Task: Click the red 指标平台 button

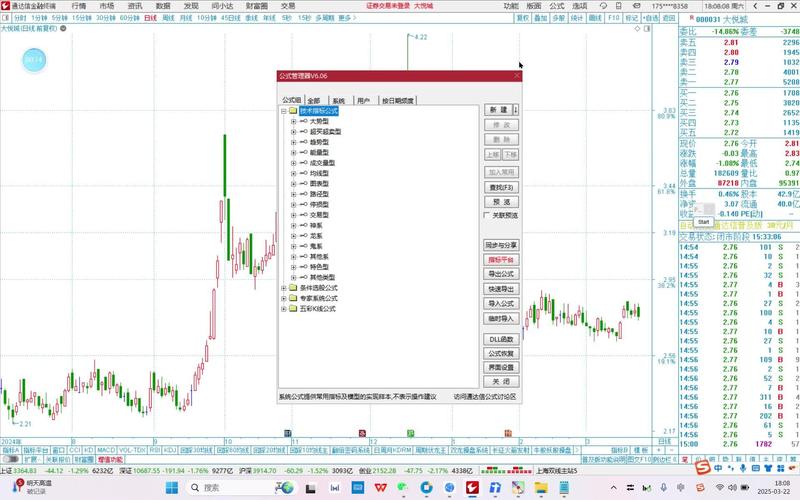Action: (x=501, y=259)
